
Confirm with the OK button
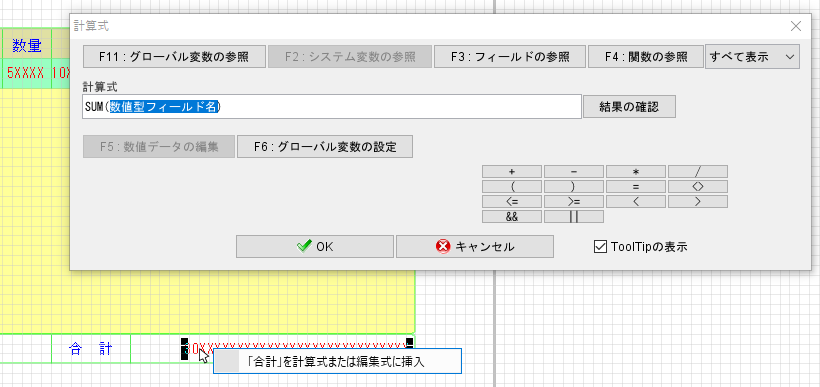(315, 247)
